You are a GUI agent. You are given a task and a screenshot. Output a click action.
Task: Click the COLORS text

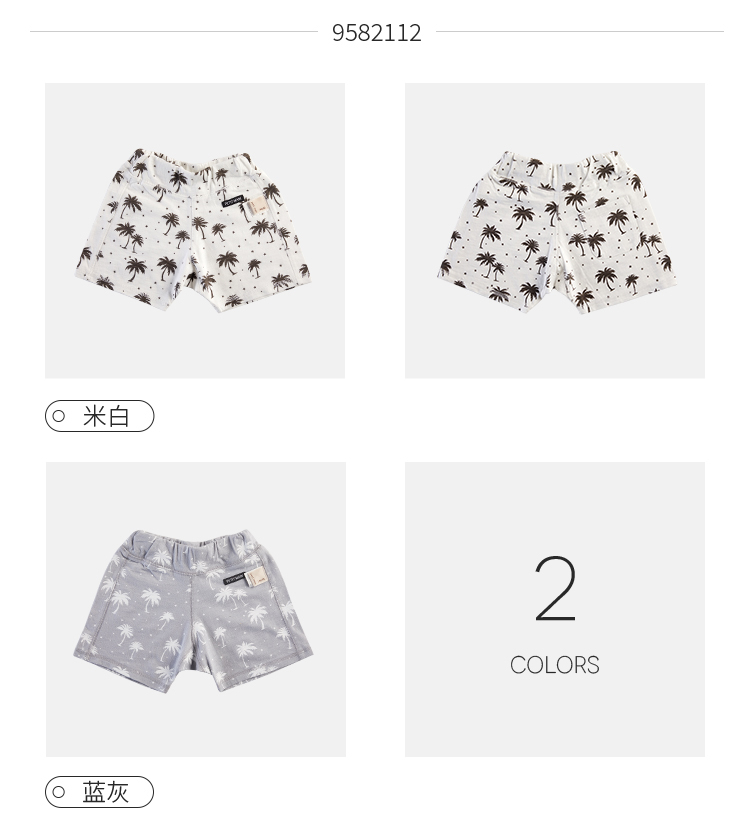(555, 665)
